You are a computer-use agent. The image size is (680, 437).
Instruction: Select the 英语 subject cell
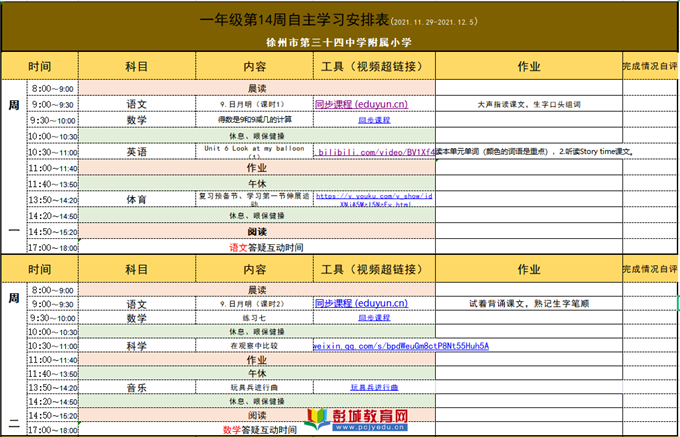click(x=137, y=152)
